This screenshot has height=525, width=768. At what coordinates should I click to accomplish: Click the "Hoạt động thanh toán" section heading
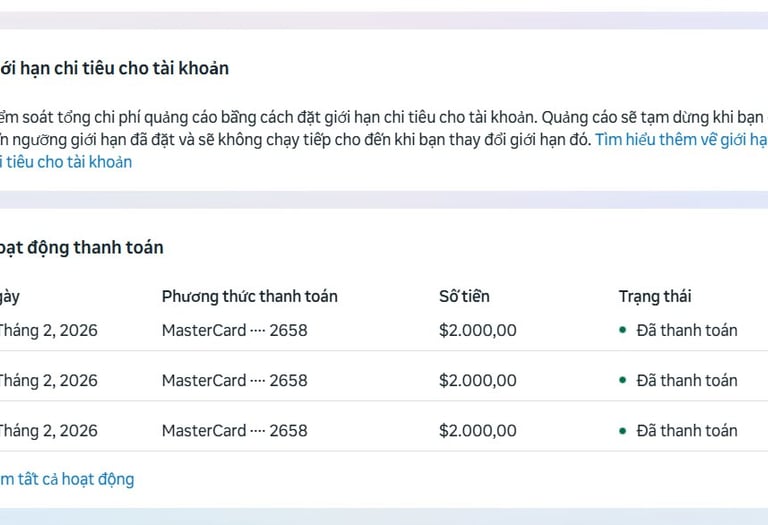coord(82,247)
